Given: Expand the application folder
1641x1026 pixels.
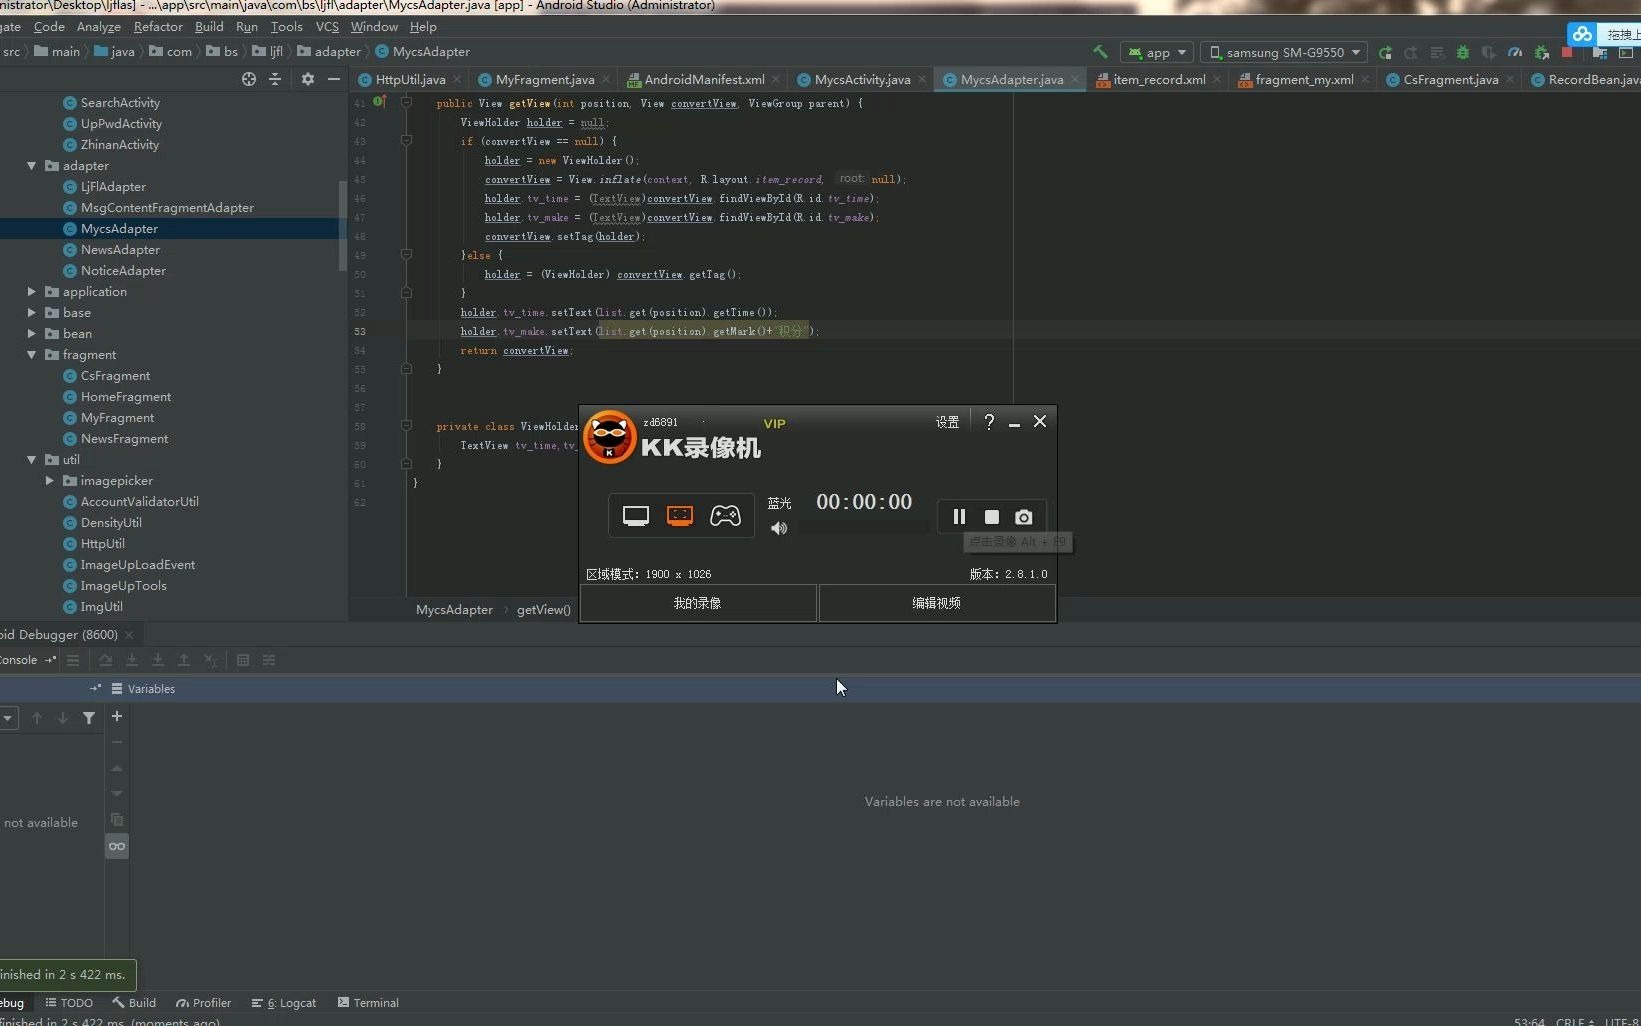Looking at the screenshot, I should click(x=32, y=292).
